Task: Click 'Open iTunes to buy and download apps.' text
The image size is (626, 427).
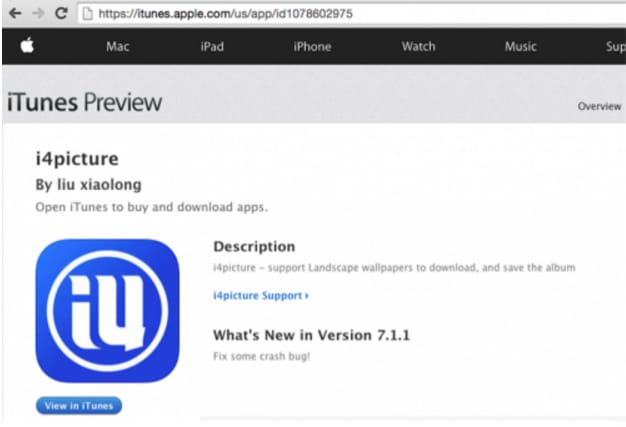Action: tap(152, 207)
